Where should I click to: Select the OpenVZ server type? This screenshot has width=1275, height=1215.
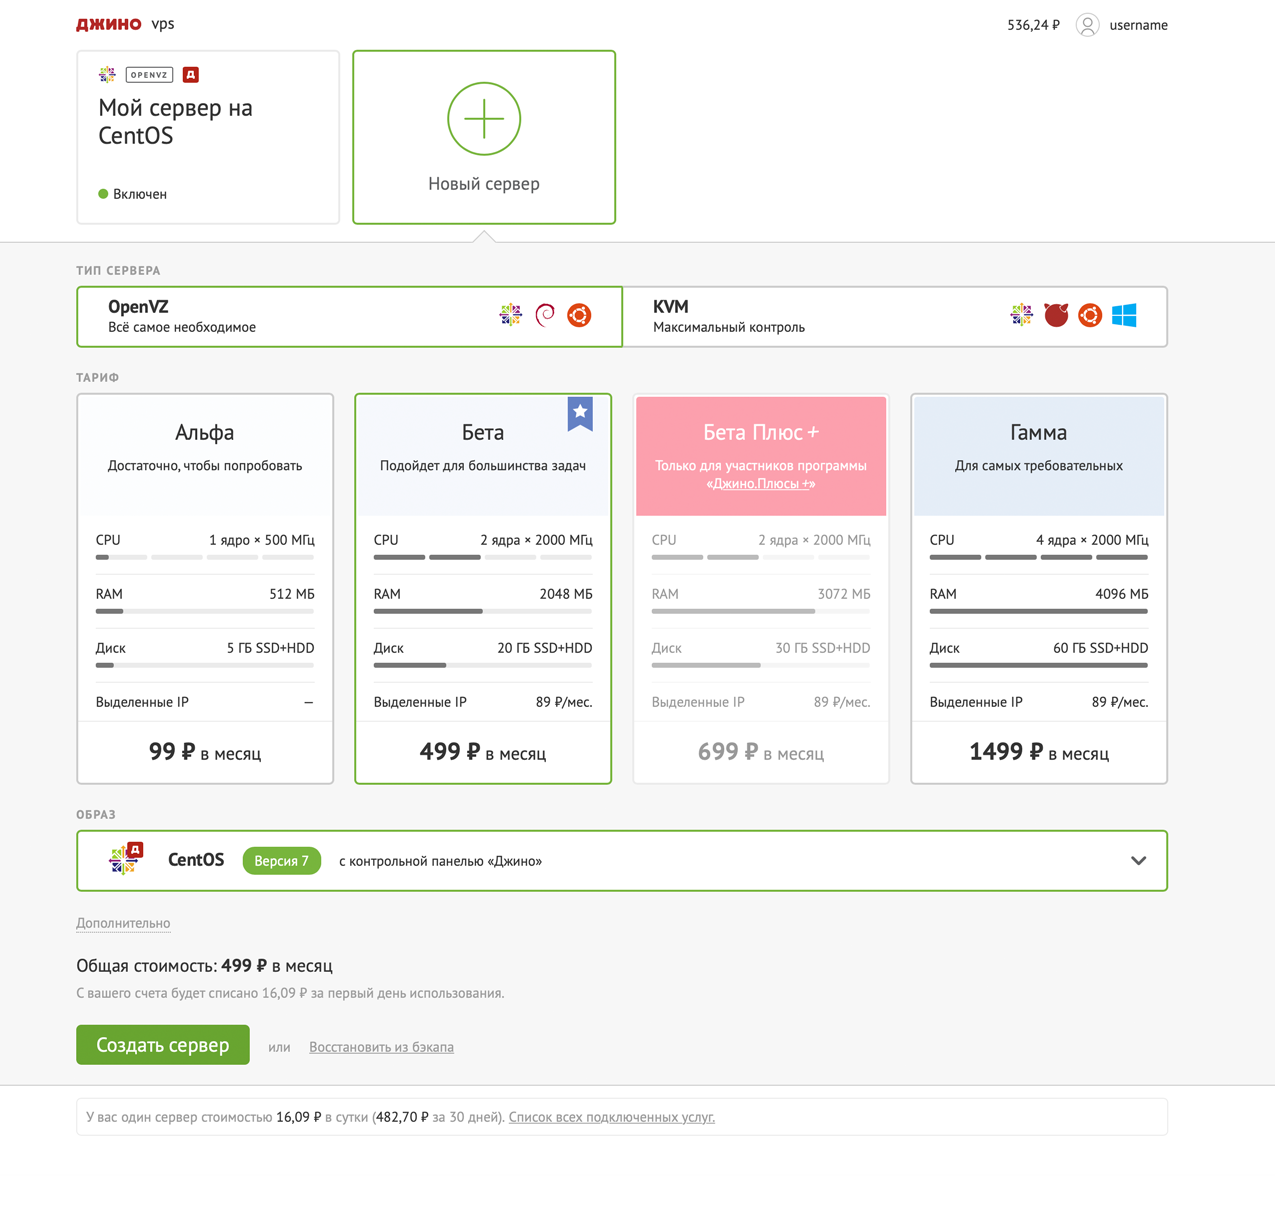click(x=349, y=317)
